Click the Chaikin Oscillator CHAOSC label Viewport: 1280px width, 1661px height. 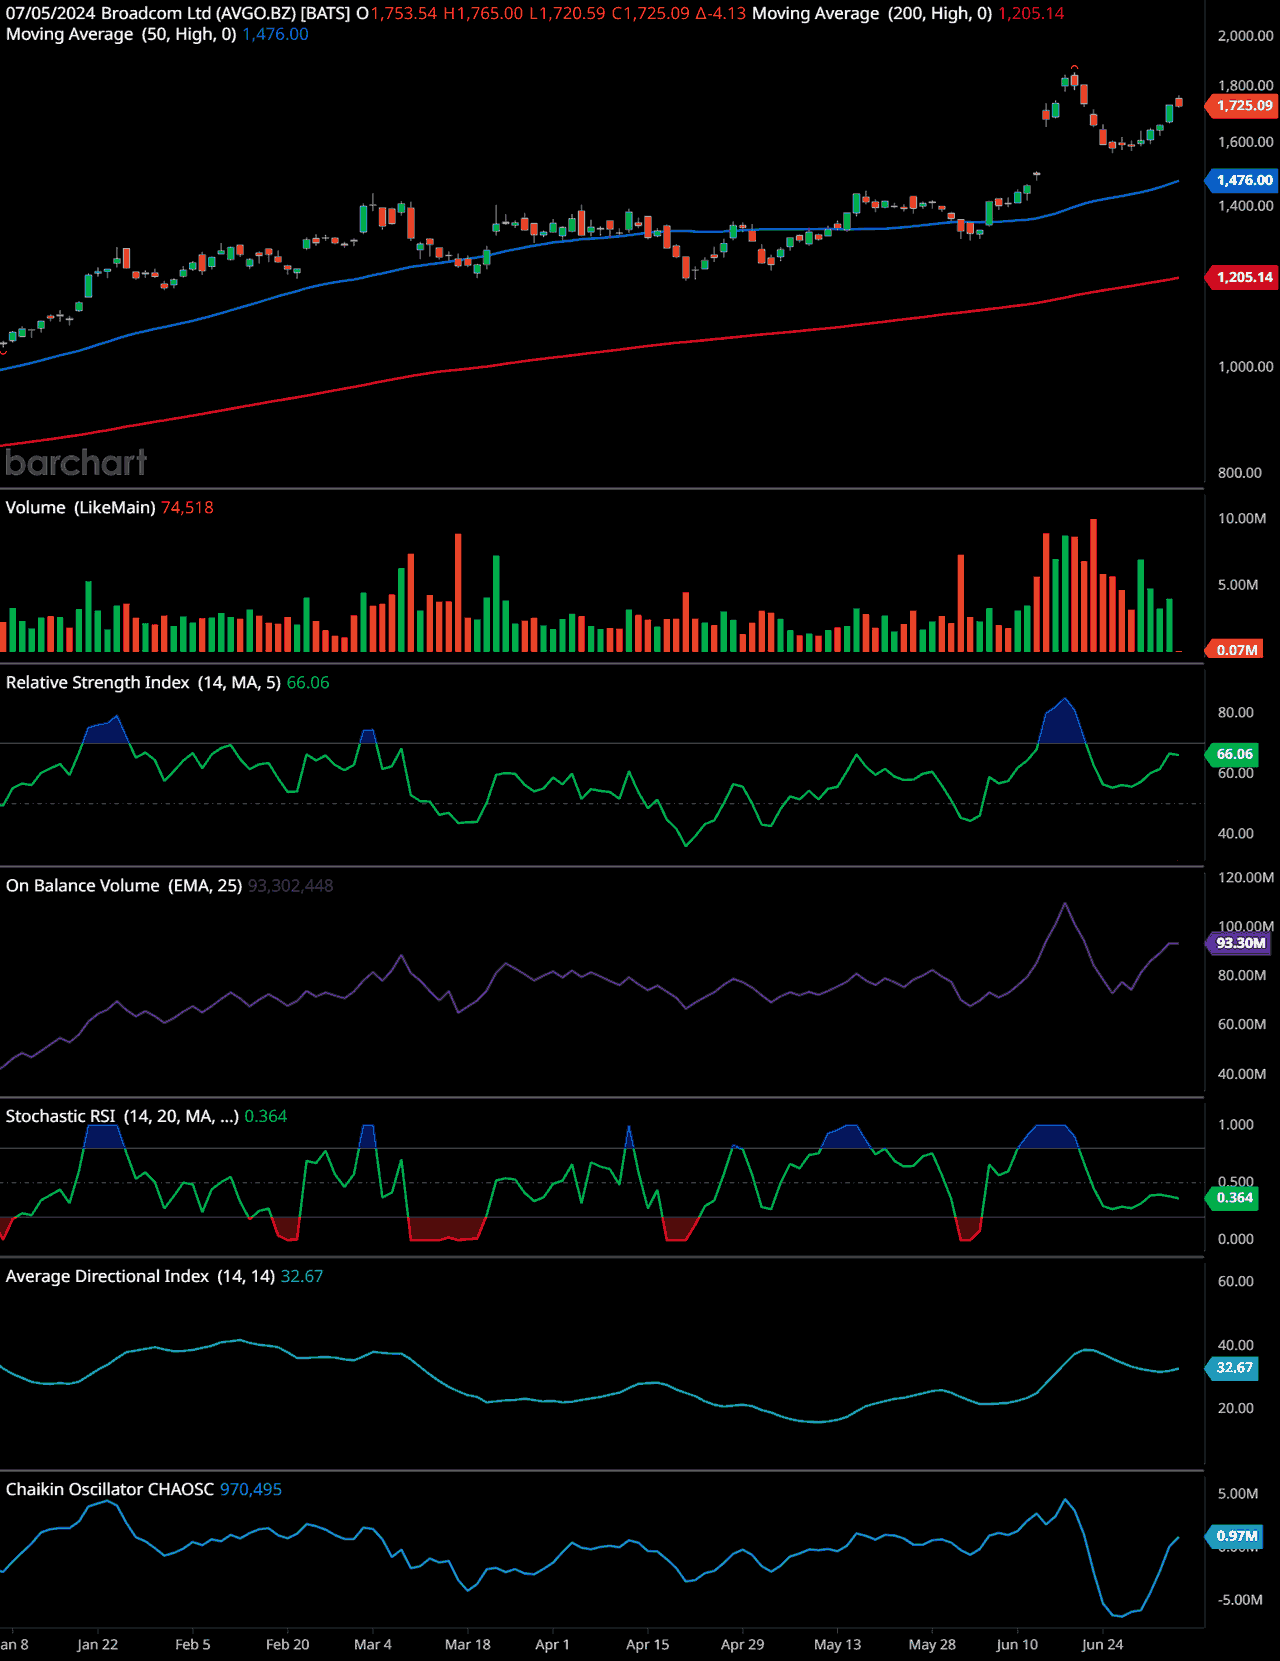[110, 1489]
